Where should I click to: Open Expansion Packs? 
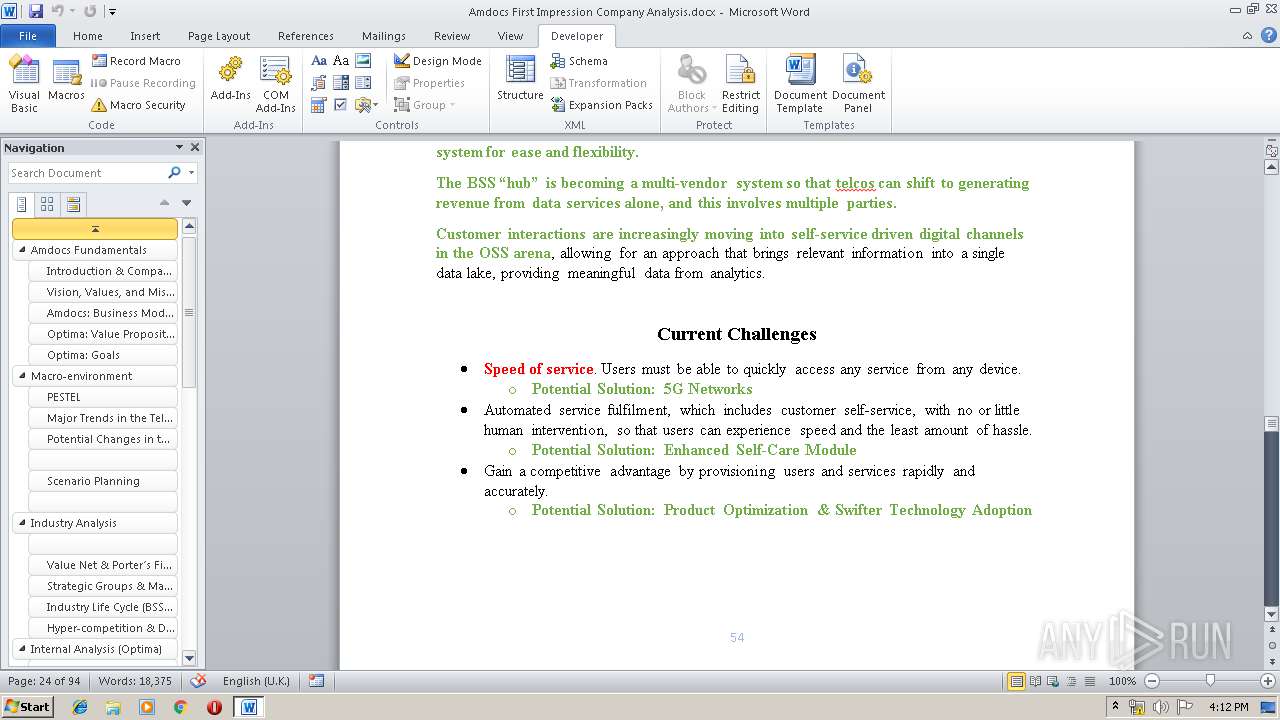[601, 105]
